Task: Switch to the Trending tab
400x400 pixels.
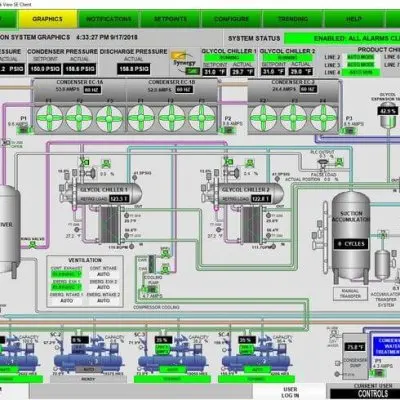Action: (x=293, y=19)
